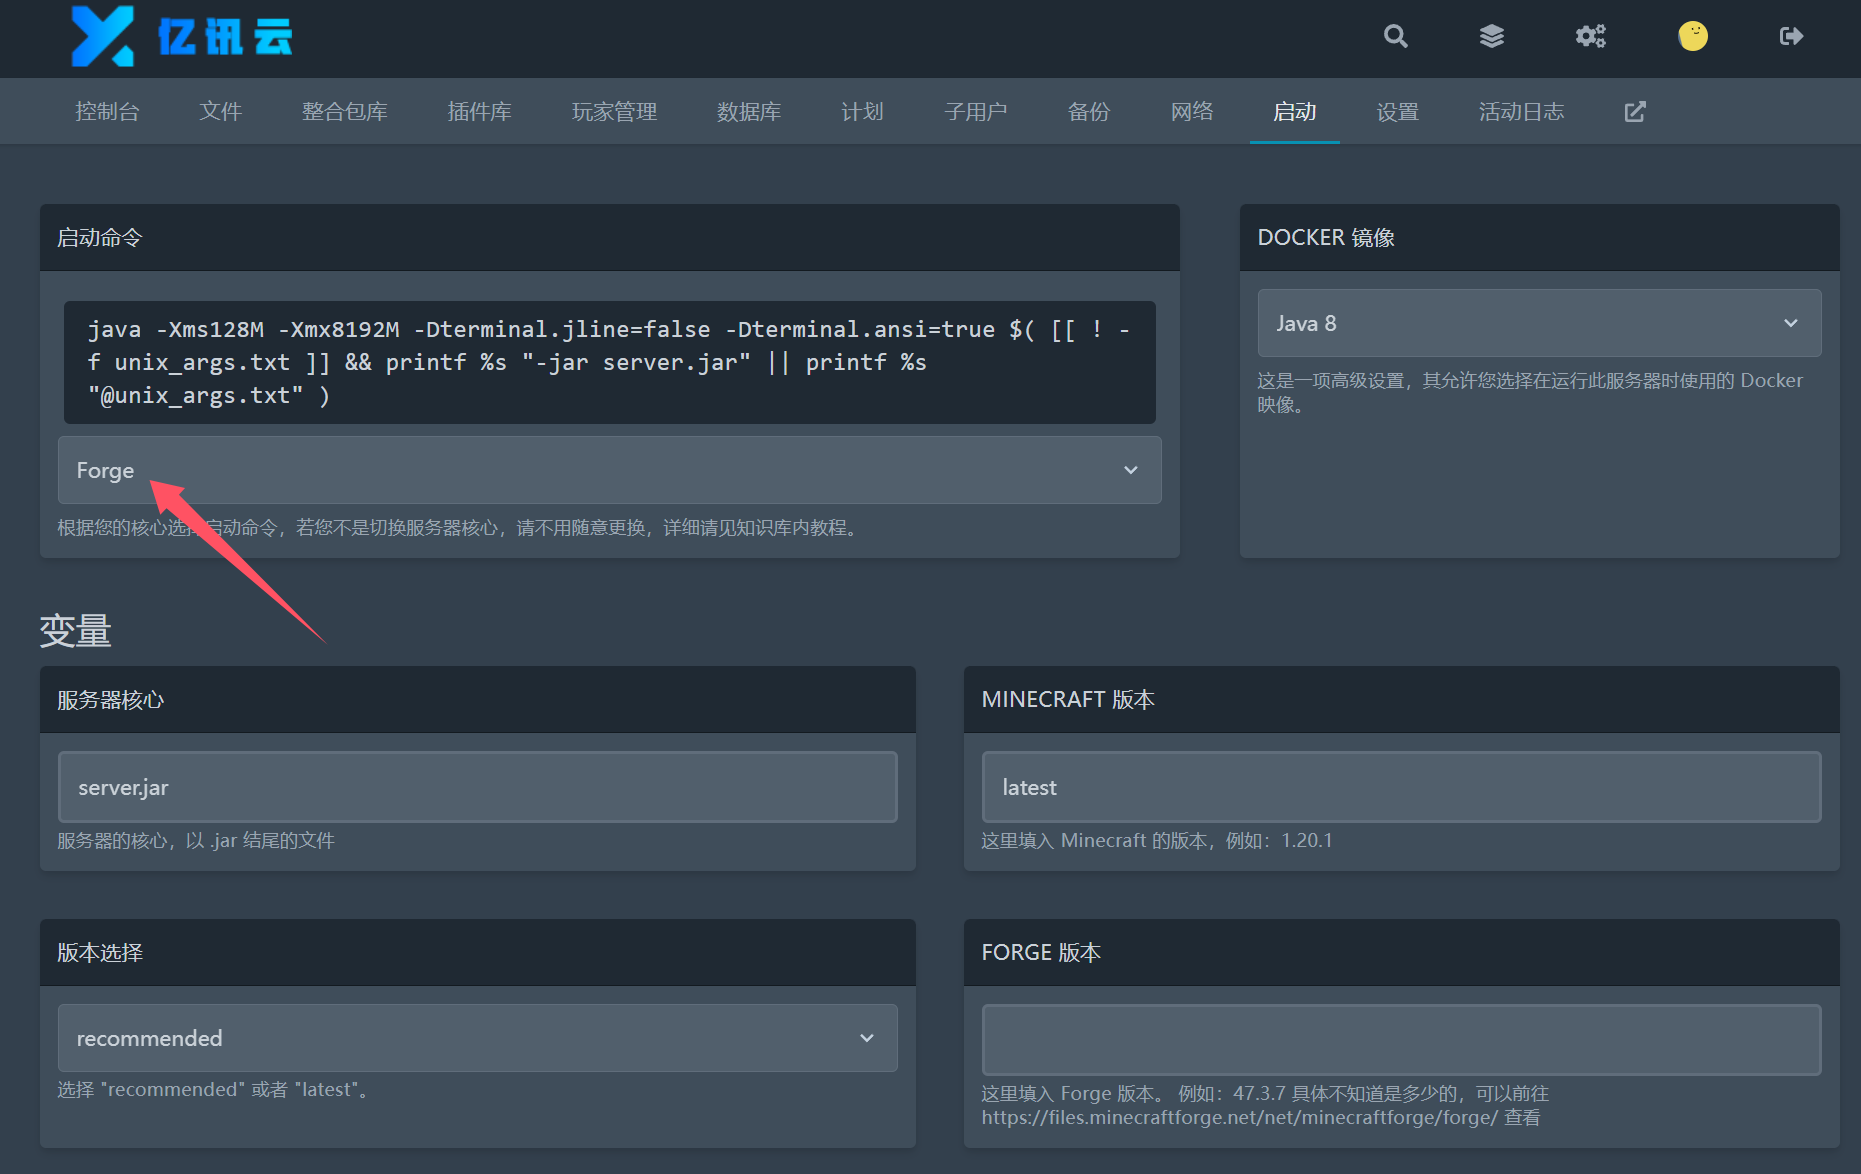The width and height of the screenshot is (1861, 1174).
Task: Switch to the 备份 tab
Action: tap(1089, 112)
